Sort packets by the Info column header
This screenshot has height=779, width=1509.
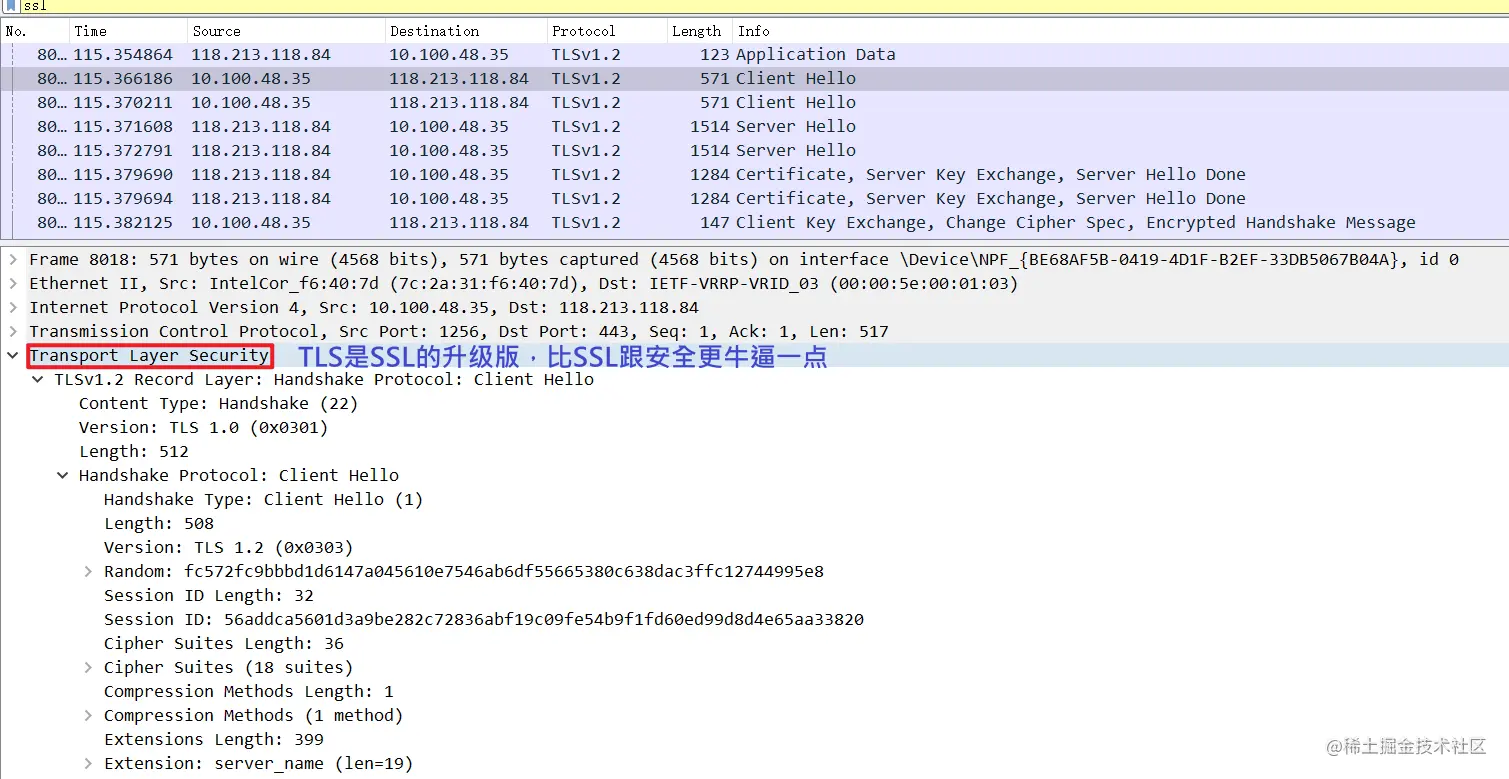coord(1120,31)
